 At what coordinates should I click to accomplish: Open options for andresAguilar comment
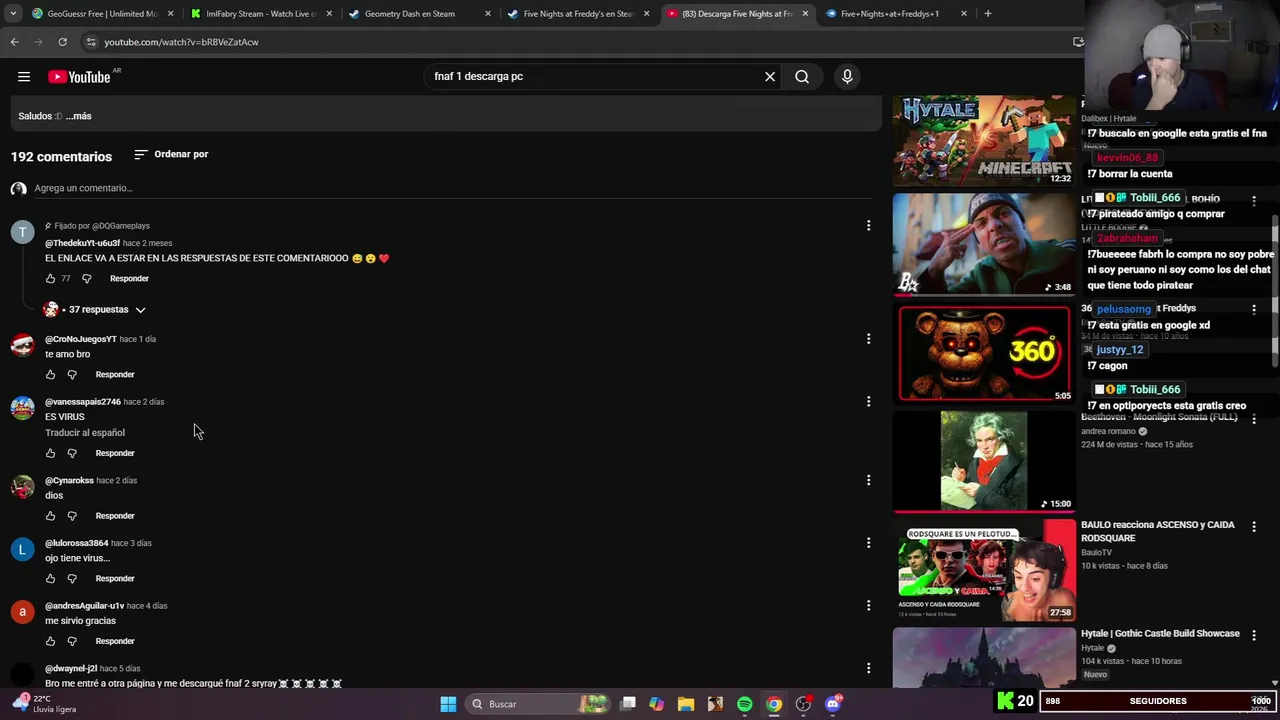point(868,606)
